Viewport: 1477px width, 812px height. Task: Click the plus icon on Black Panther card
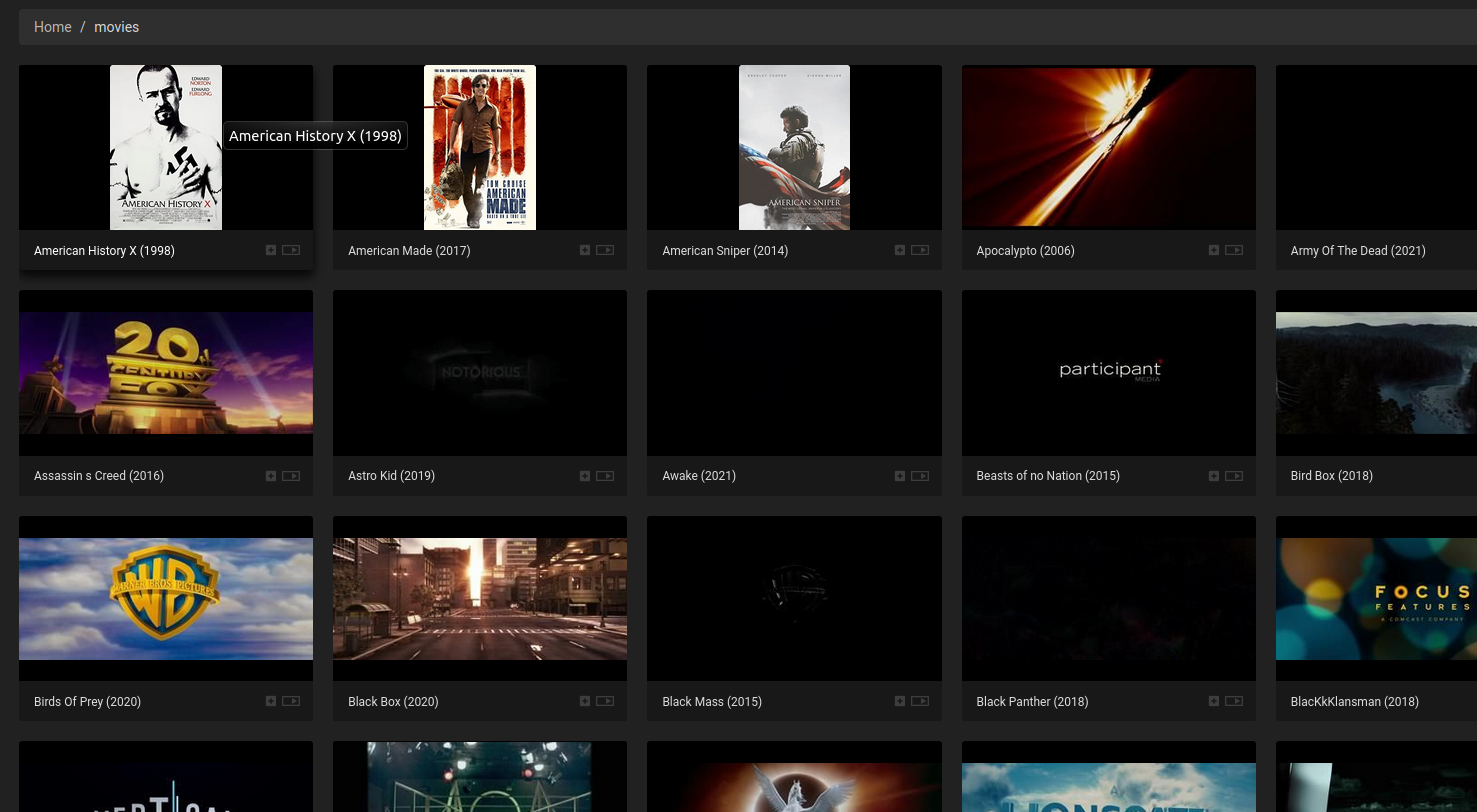tap(1214, 701)
